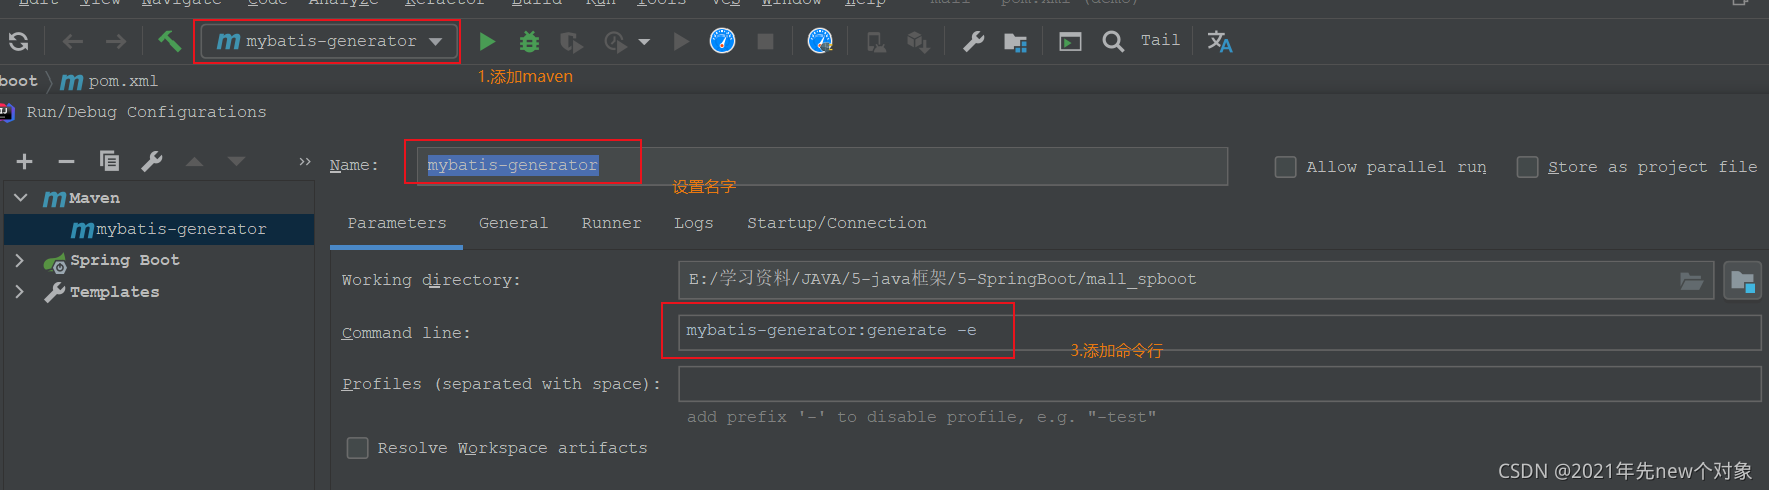Click the boot breadcrumb segment

point(19,81)
